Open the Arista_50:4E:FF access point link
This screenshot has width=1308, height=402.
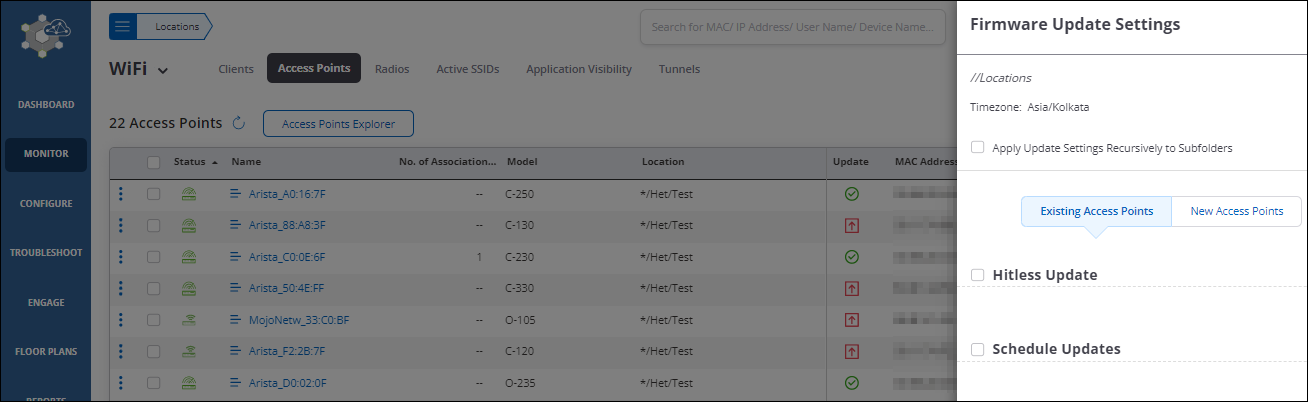coord(287,289)
